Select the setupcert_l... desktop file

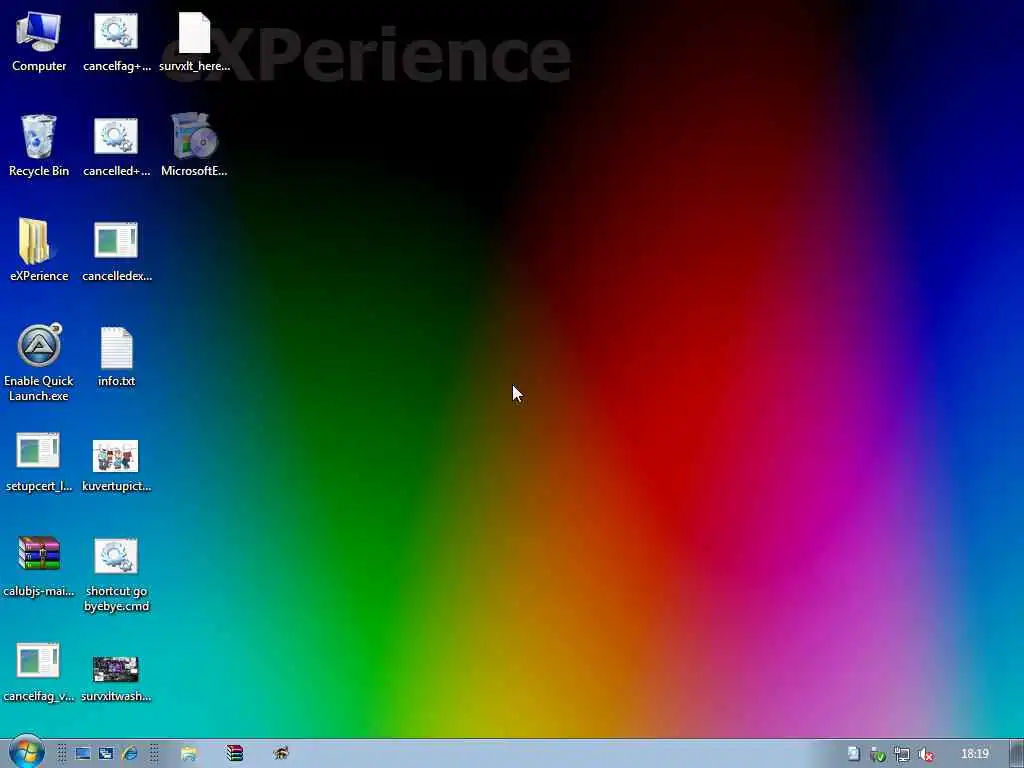click(39, 461)
